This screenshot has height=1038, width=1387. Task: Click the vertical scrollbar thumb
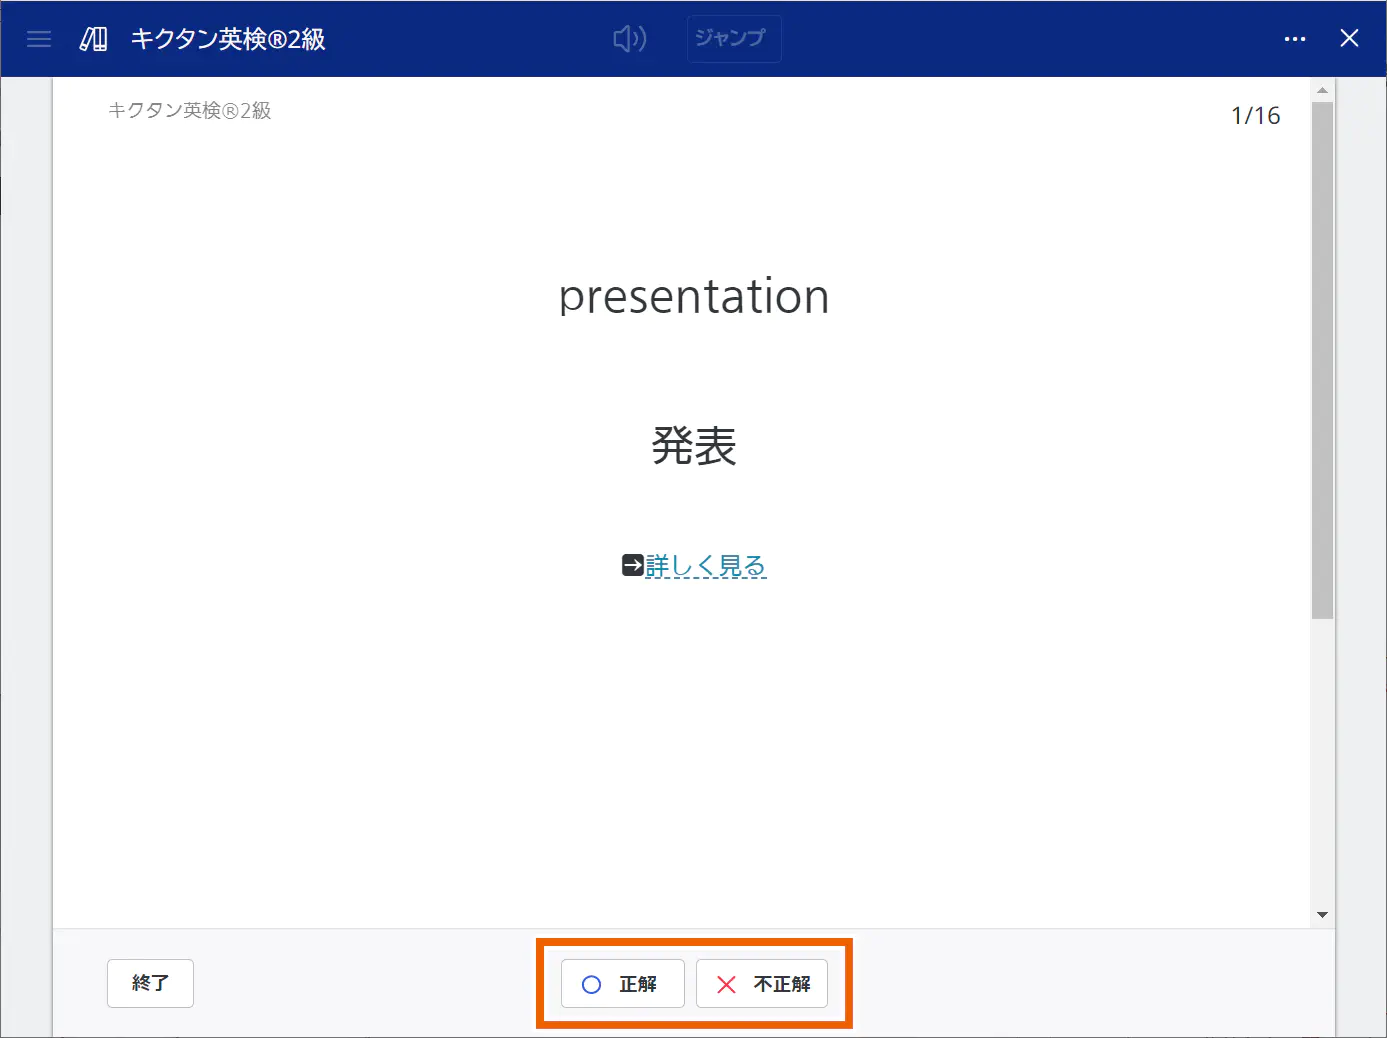click(x=1322, y=360)
